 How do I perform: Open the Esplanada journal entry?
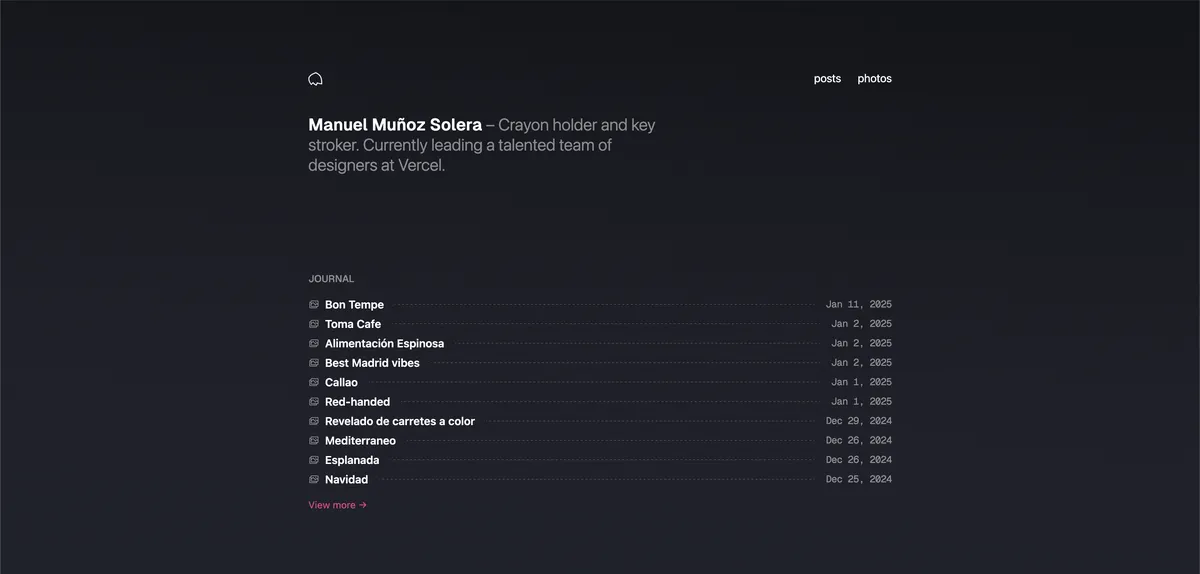[352, 460]
